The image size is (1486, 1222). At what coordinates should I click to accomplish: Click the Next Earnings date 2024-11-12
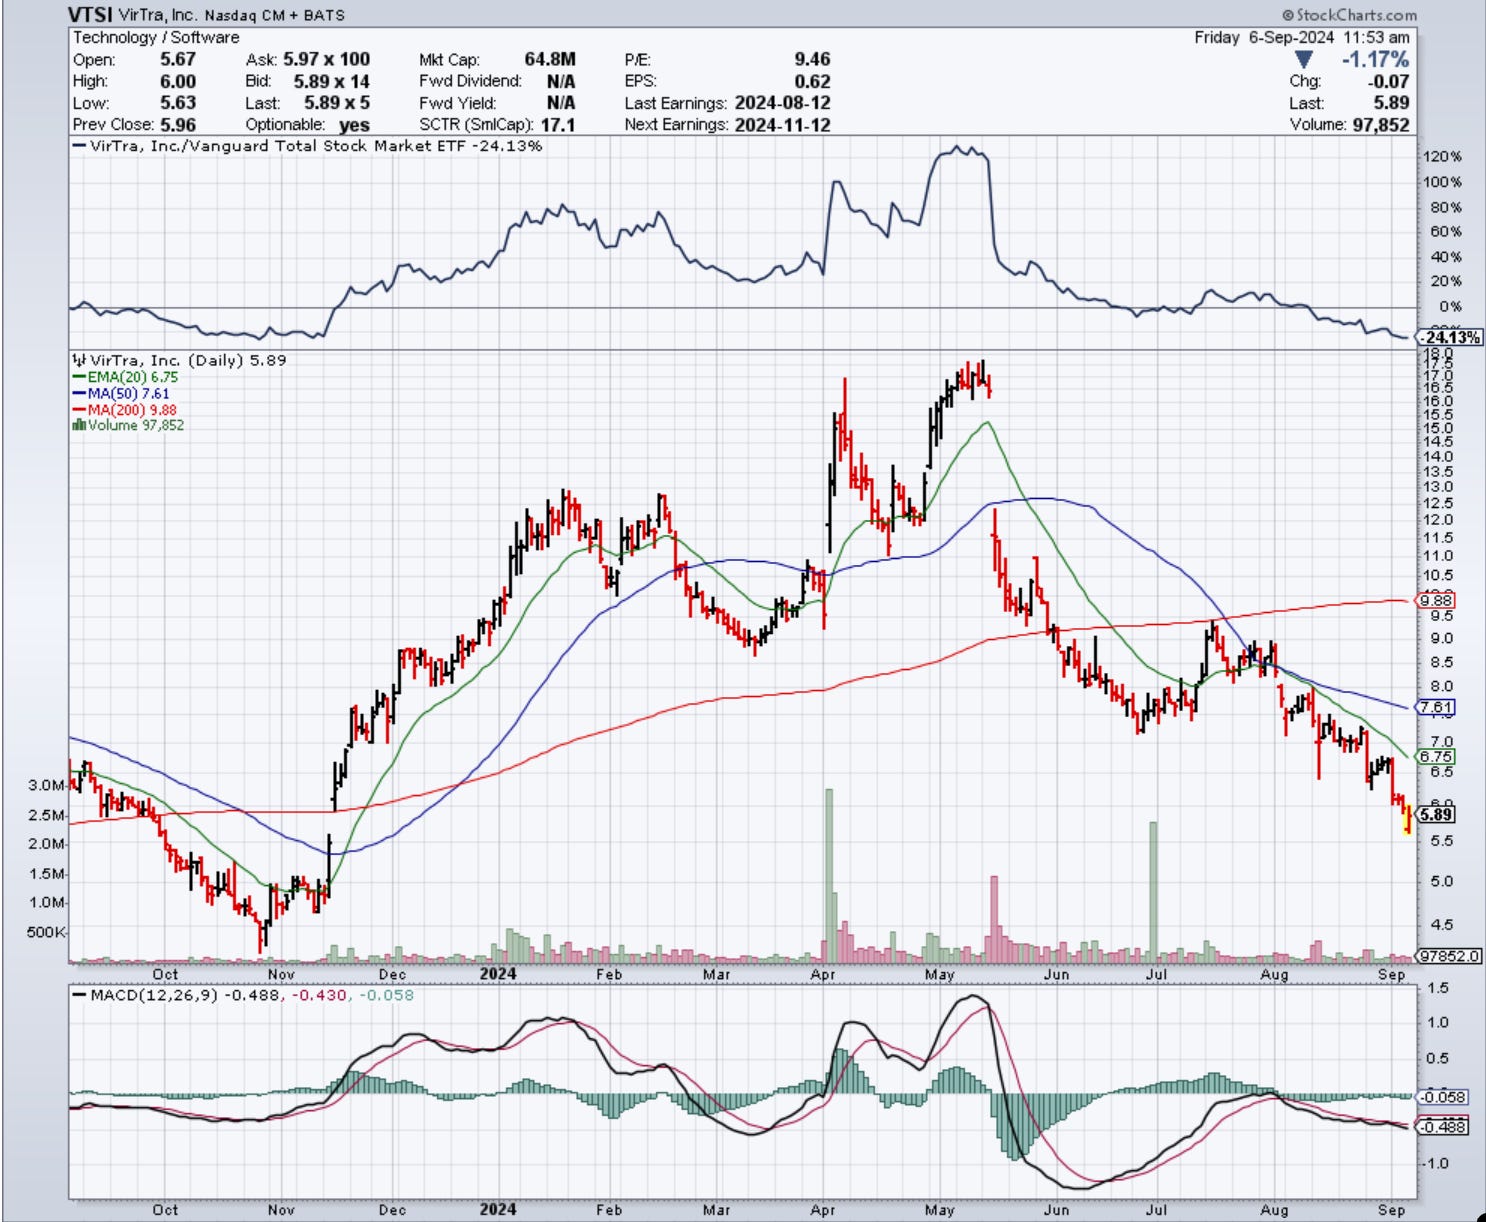click(x=782, y=125)
